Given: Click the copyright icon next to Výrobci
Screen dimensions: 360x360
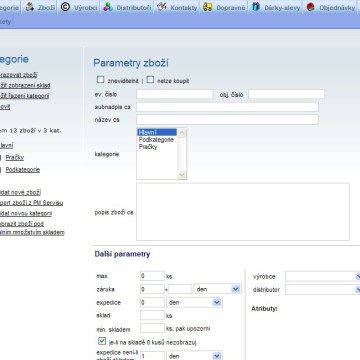Looking at the screenshot, I should click(65, 6).
